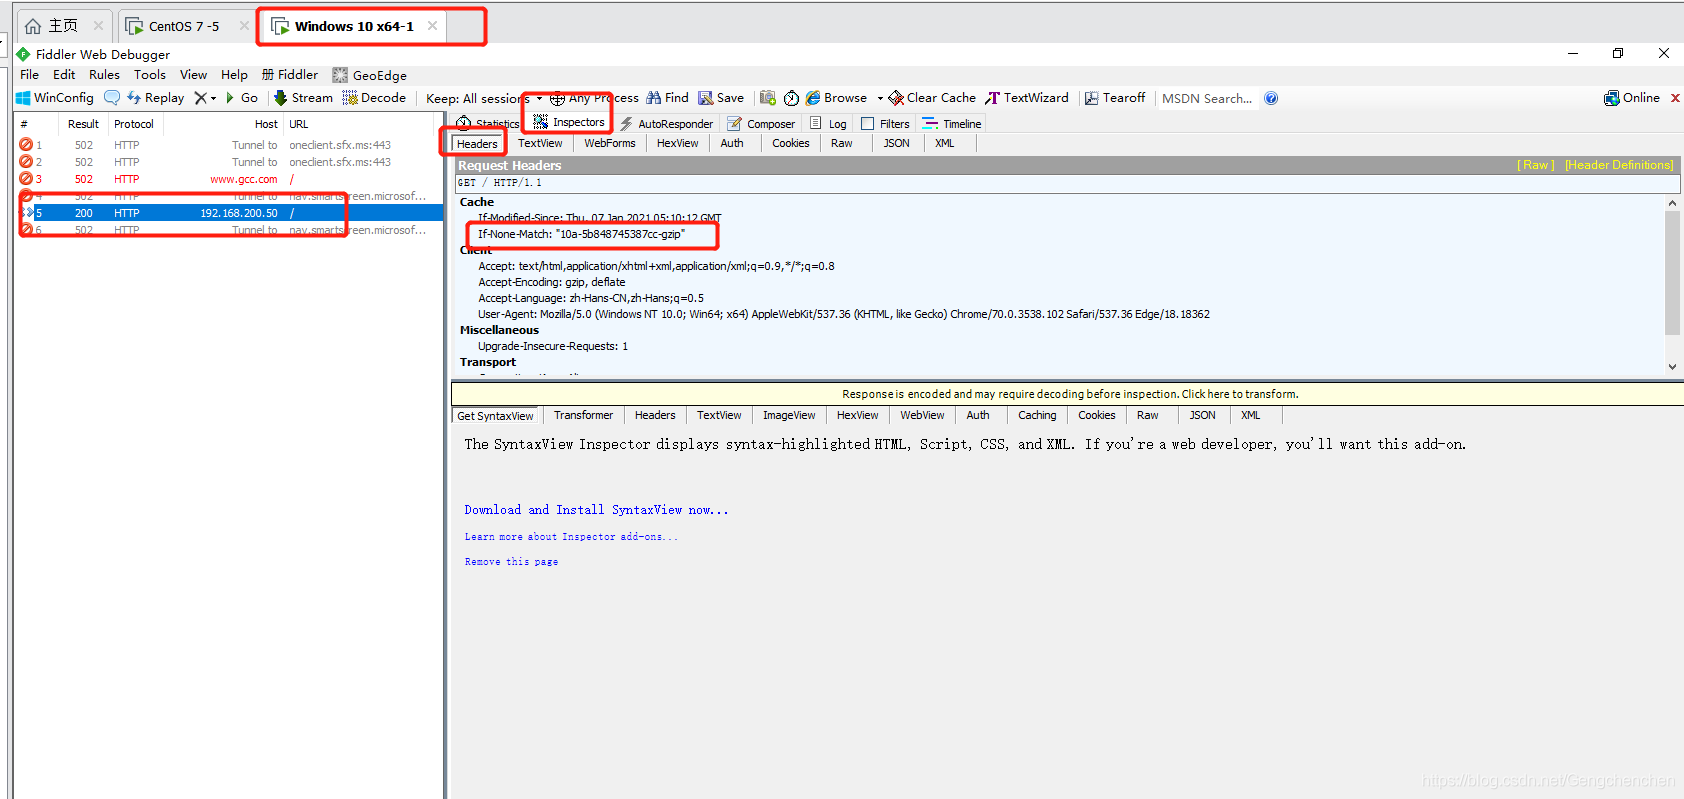Screen dimensions: 1684x799
Task: Focus the MSDN Search field
Action: coord(1207,99)
